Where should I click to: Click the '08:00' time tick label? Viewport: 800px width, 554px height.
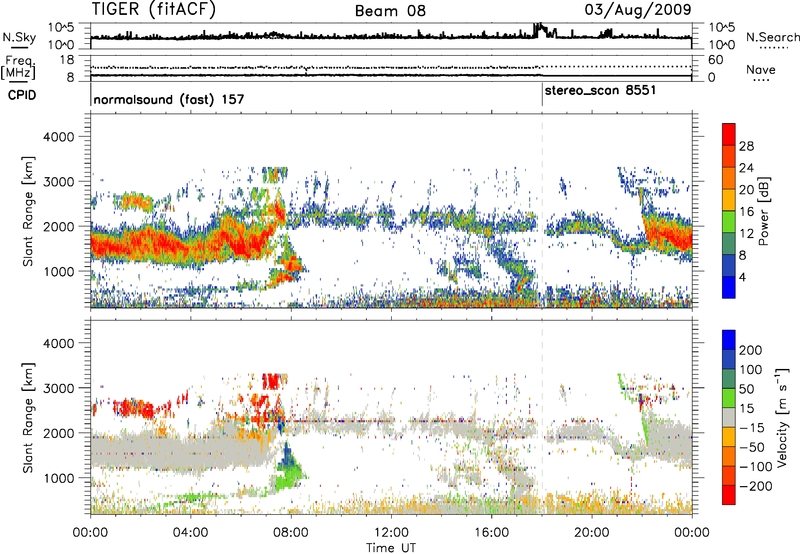click(x=291, y=533)
